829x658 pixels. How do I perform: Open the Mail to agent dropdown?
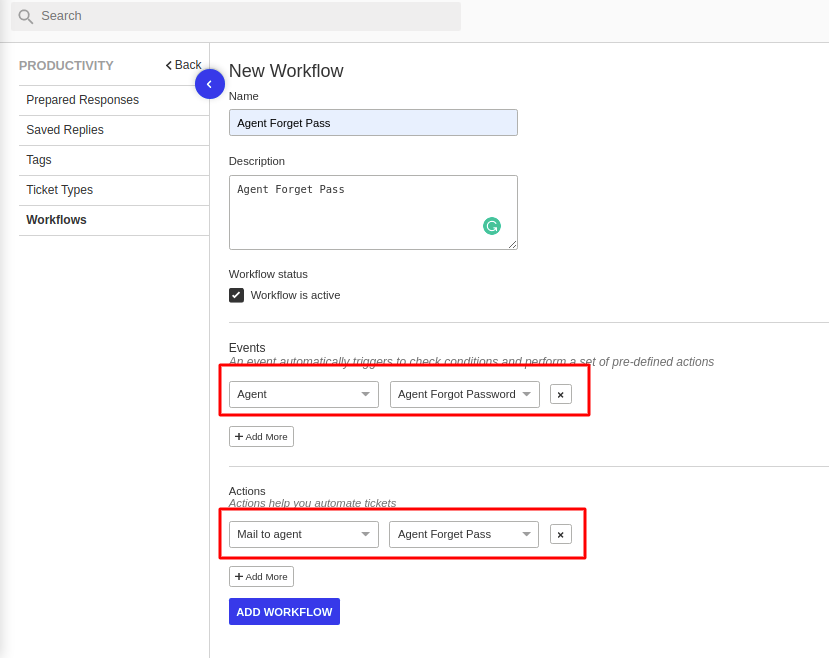pyautogui.click(x=302, y=534)
